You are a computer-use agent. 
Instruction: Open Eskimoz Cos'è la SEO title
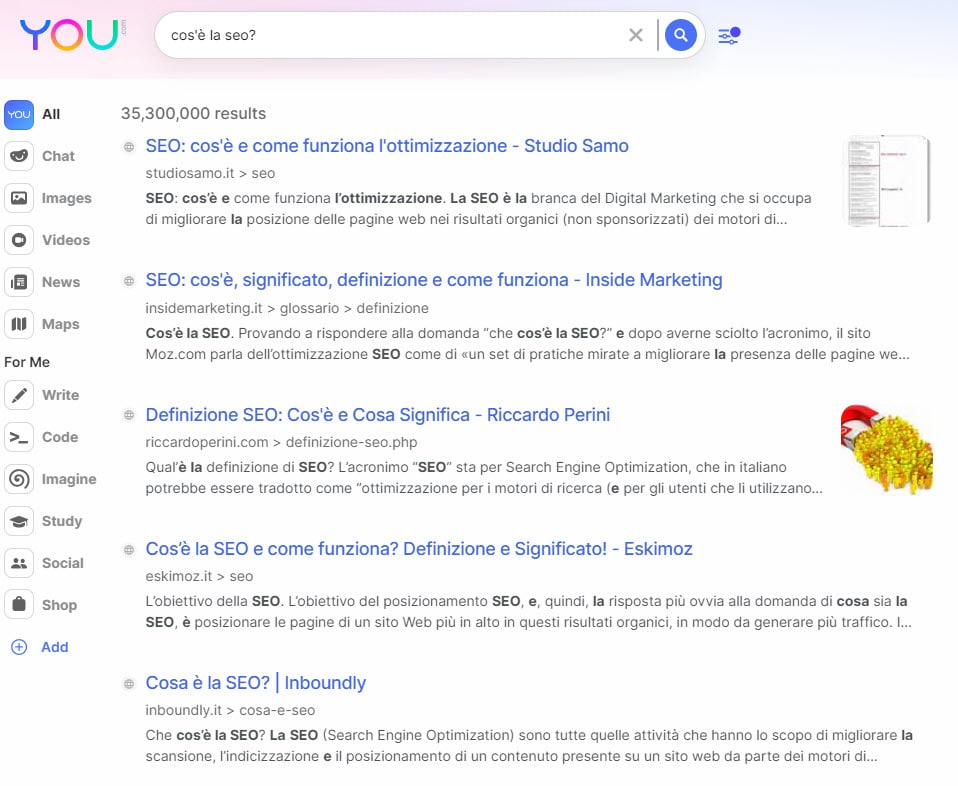(x=419, y=549)
